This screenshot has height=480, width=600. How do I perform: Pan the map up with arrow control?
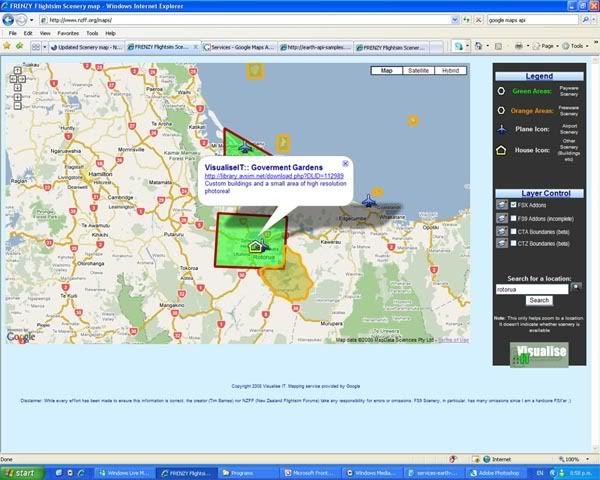[18, 72]
